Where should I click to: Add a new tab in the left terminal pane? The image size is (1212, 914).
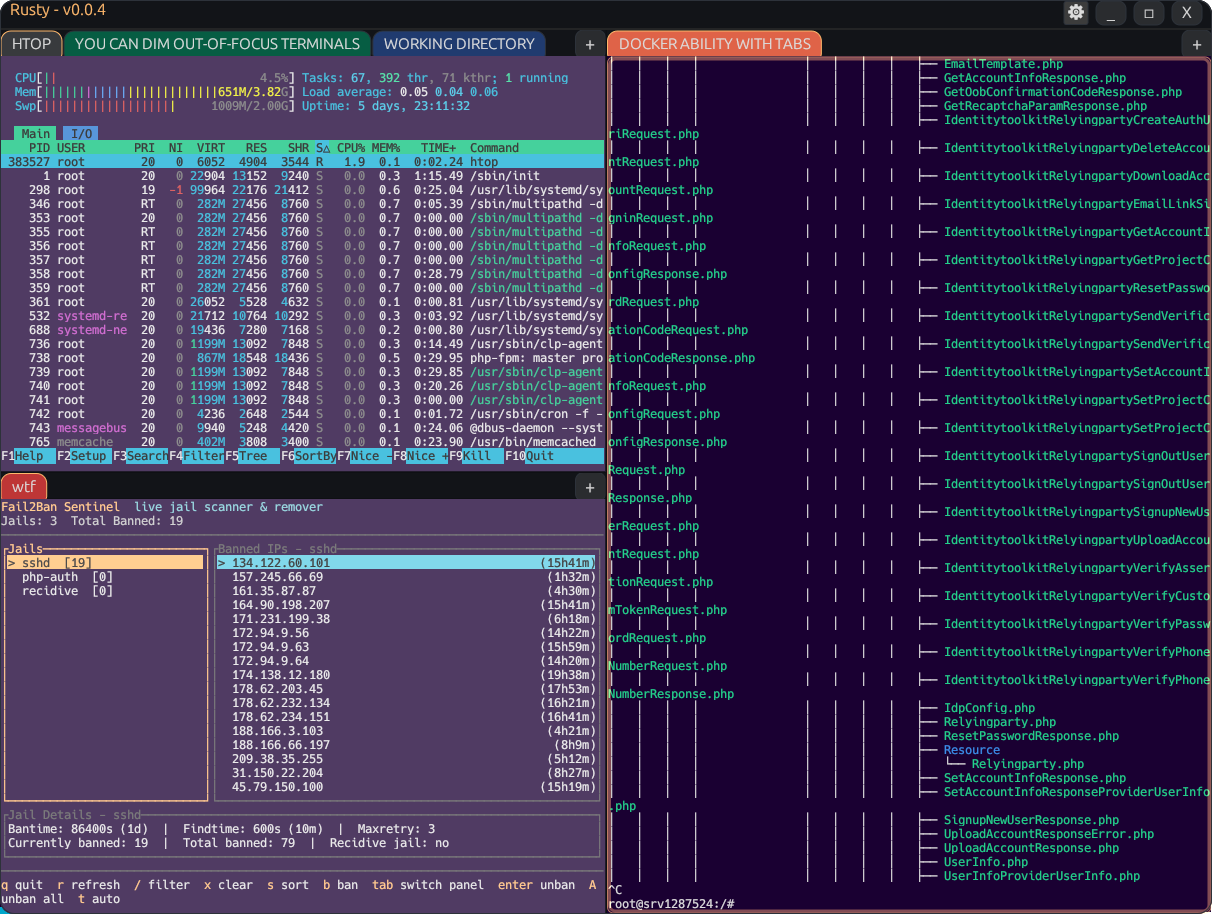[x=589, y=44]
